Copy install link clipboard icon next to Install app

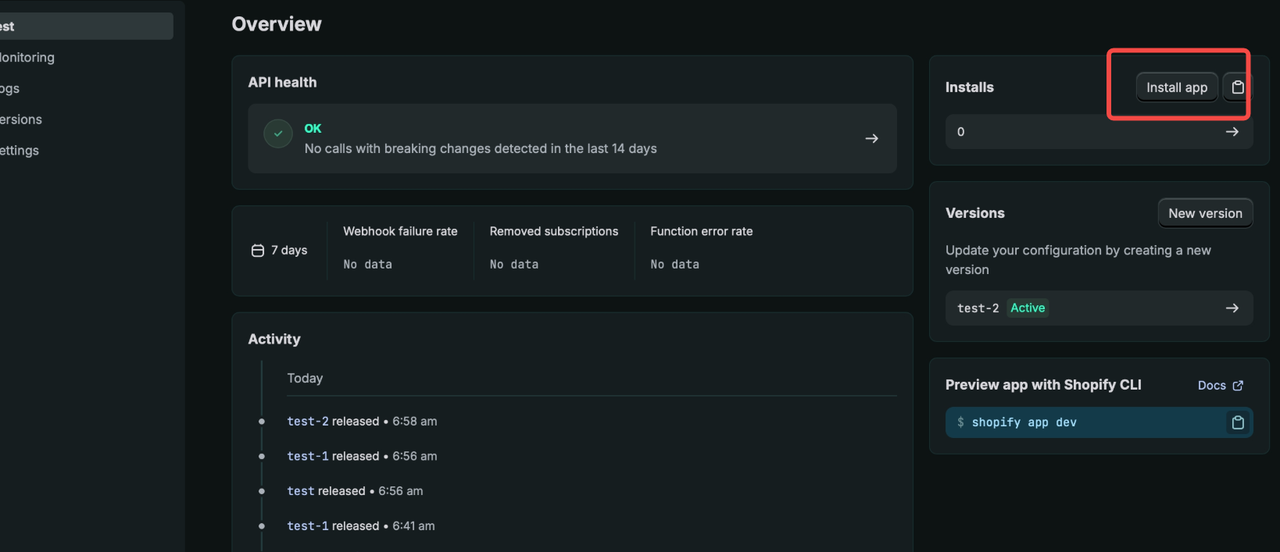pyautogui.click(x=1237, y=87)
